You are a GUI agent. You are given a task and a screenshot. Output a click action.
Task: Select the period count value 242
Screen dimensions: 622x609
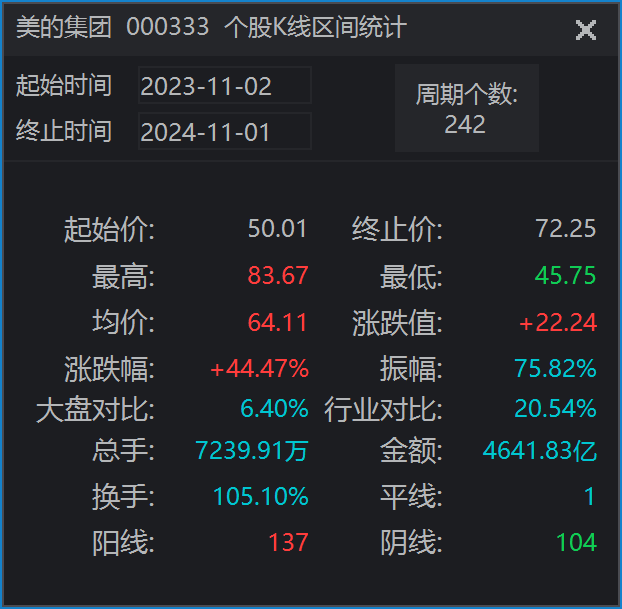coord(465,125)
